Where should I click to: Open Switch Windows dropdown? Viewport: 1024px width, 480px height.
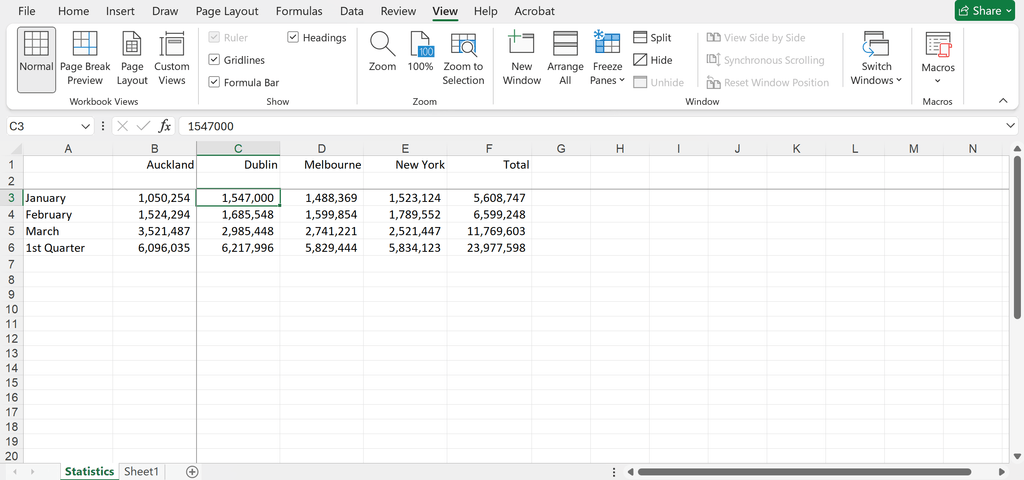click(x=876, y=59)
